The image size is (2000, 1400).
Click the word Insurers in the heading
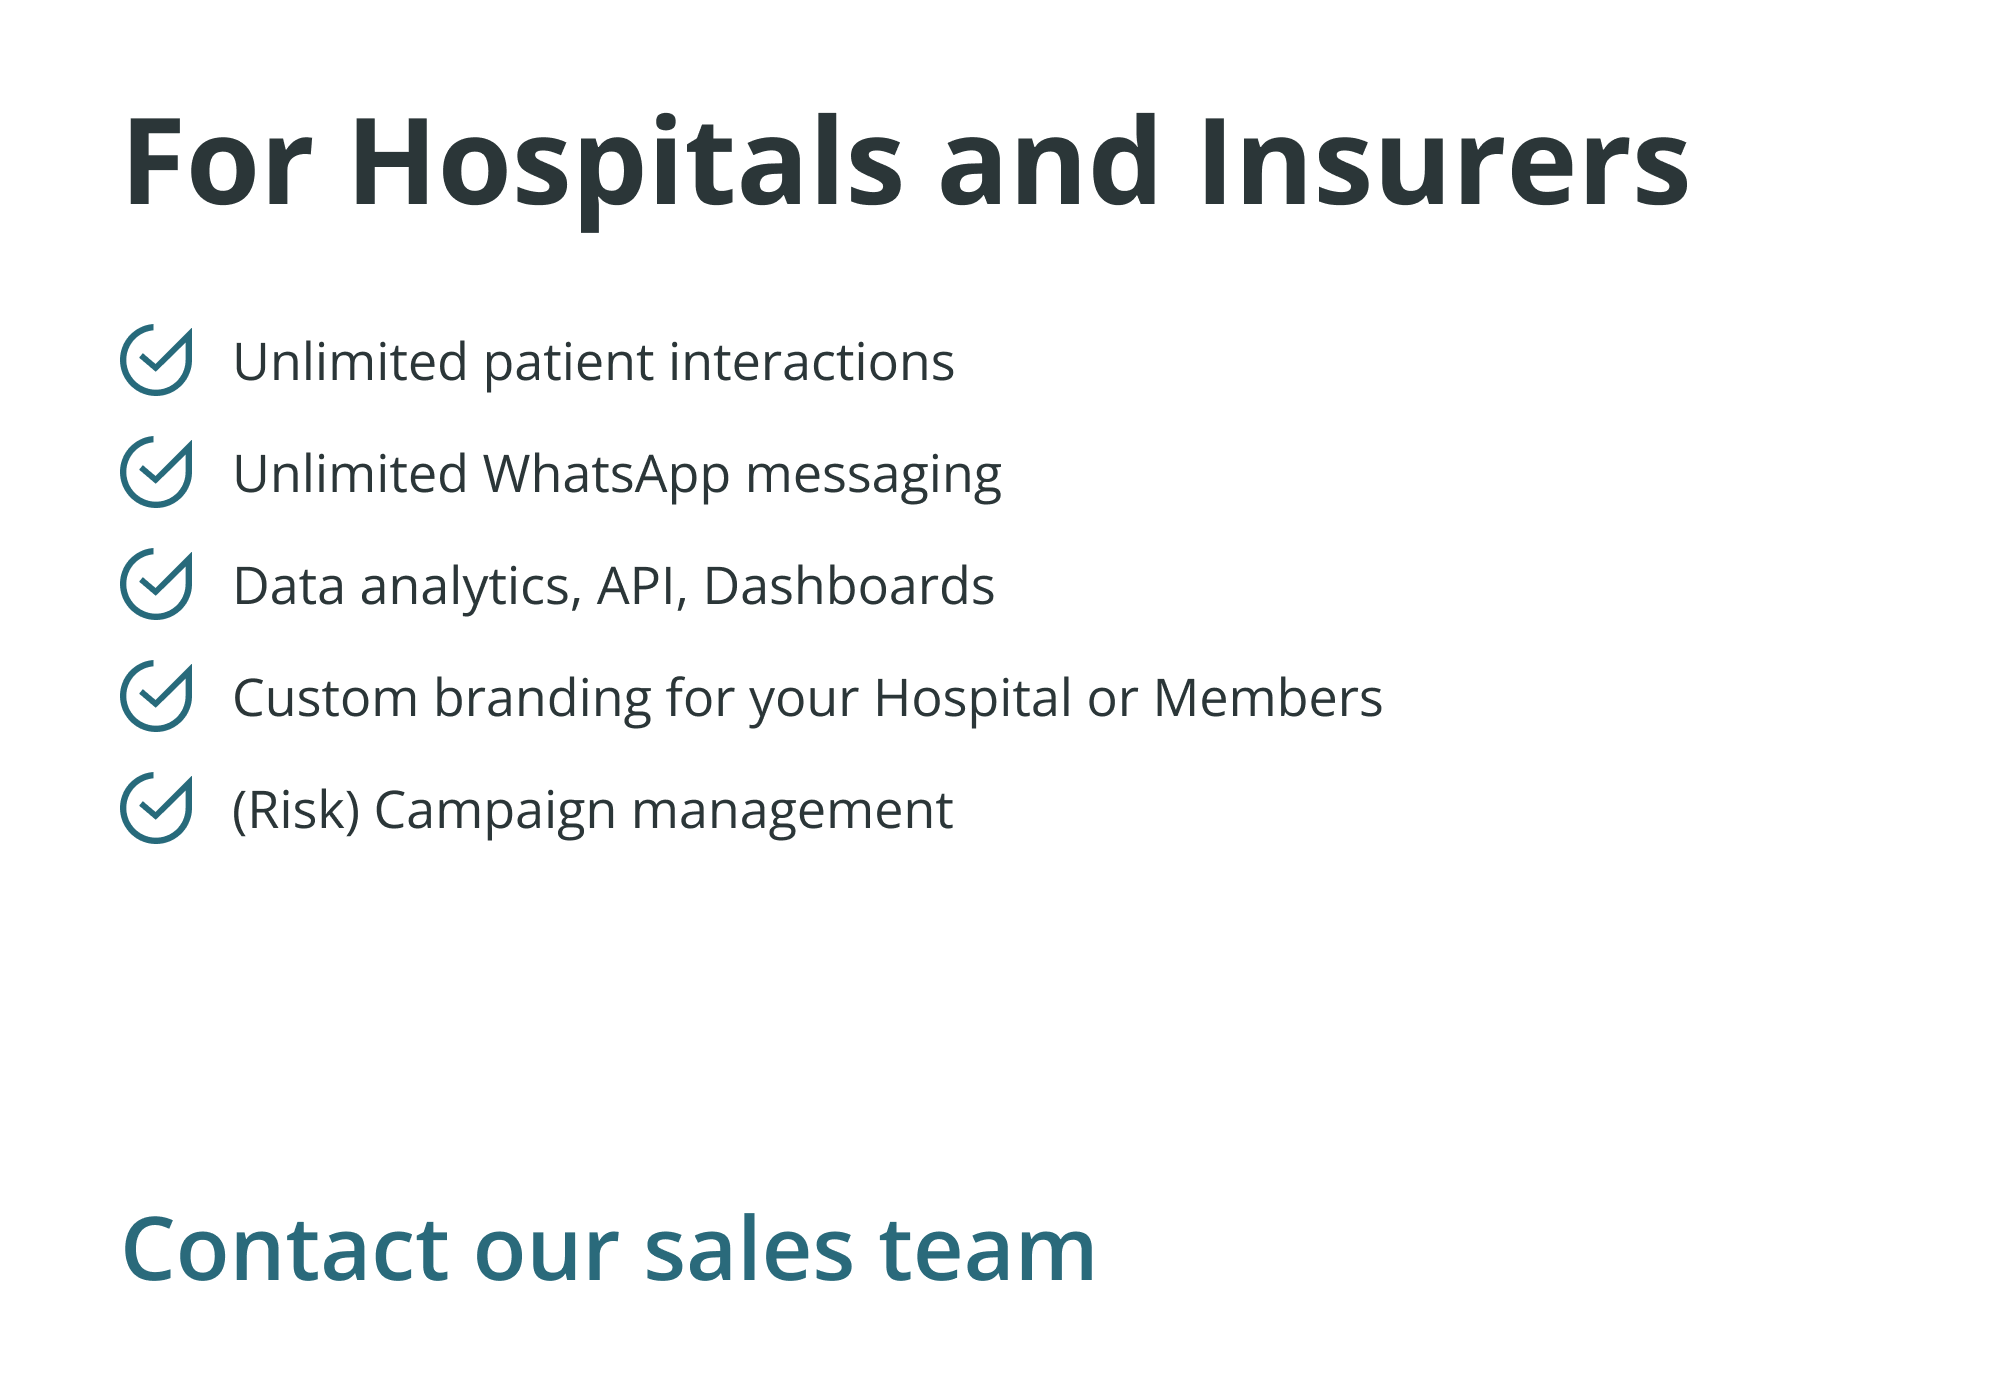1444,163
